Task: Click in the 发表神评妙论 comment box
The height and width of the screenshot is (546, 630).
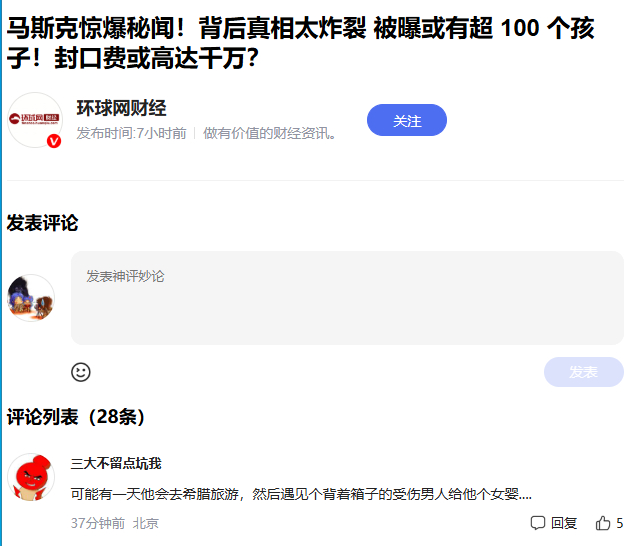Action: (347, 298)
